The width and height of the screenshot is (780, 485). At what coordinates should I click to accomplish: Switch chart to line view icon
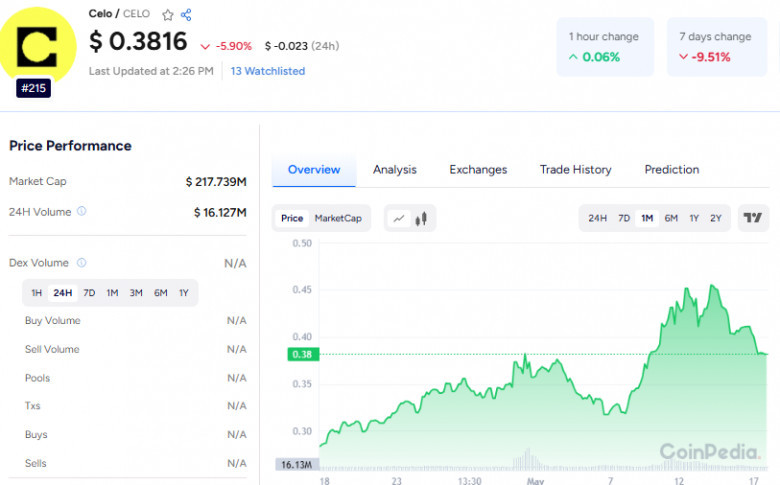tap(399, 218)
